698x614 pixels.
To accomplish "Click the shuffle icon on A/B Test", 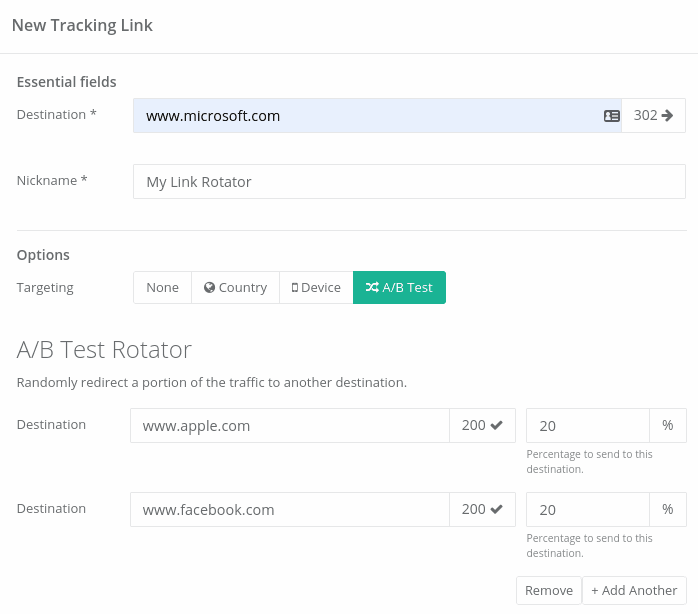I will (372, 288).
